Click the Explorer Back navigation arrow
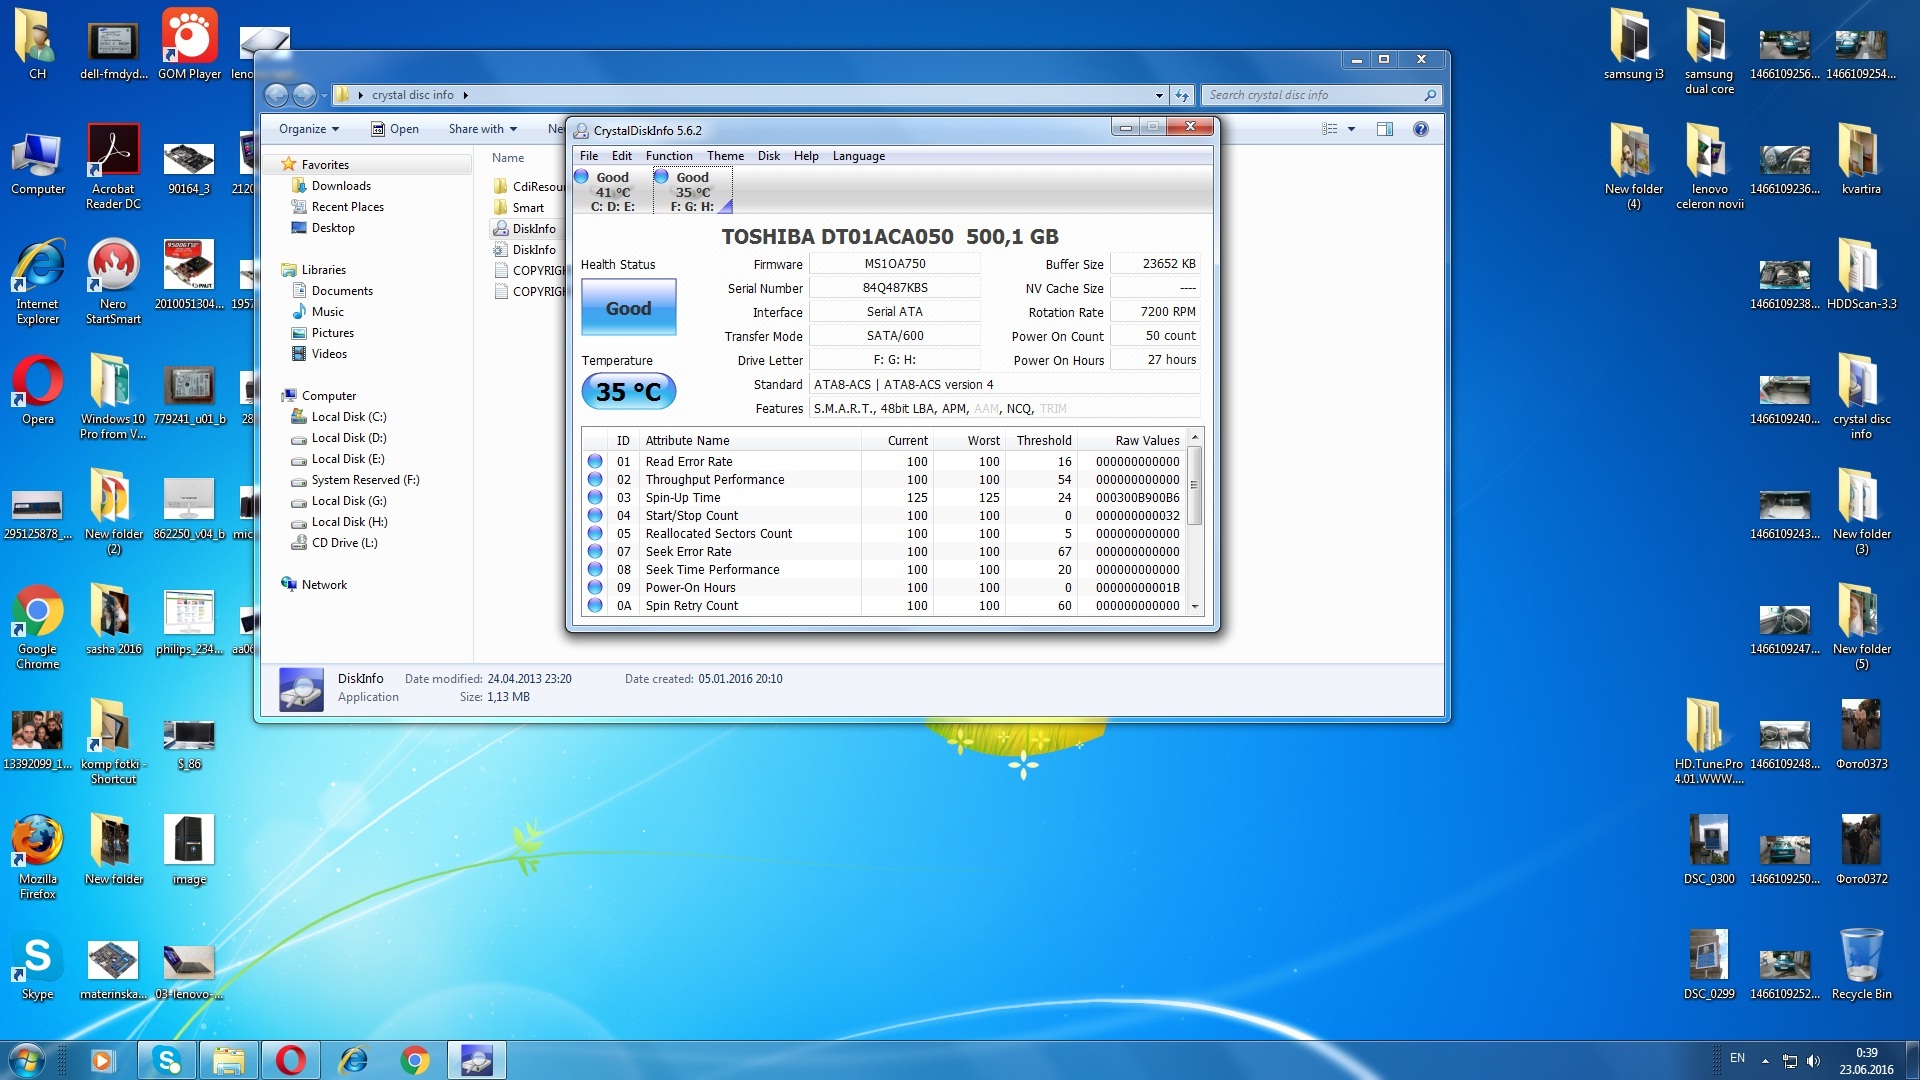The height and width of the screenshot is (1080, 1920). [277, 95]
